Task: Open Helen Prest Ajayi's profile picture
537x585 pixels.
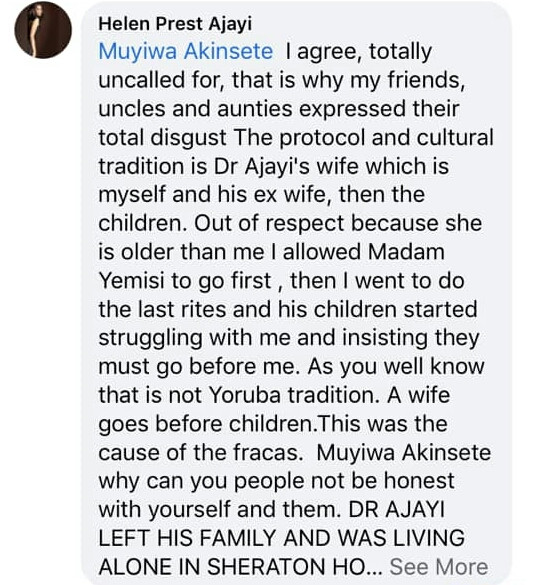Action: click(43, 30)
